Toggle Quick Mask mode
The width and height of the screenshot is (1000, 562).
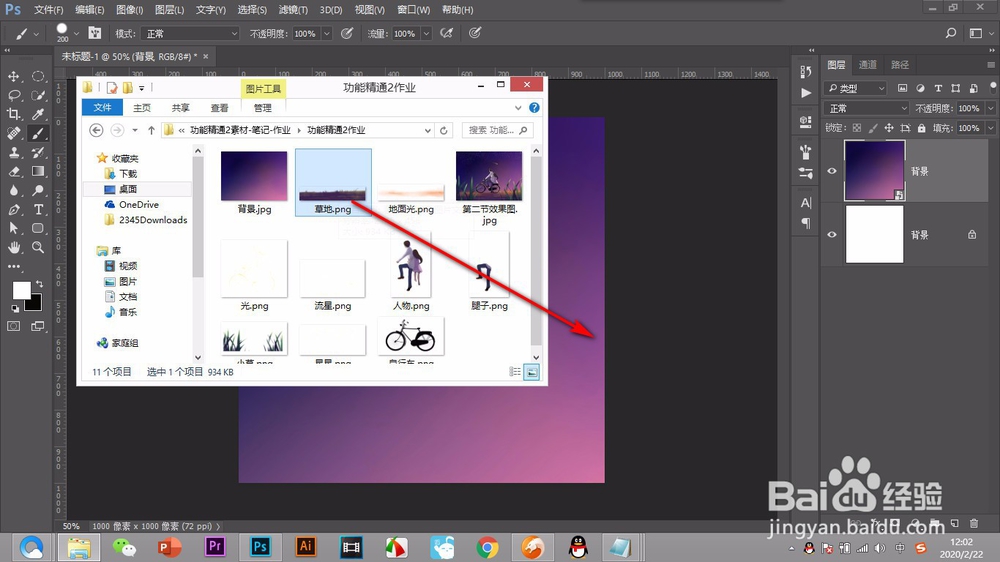pos(13,327)
